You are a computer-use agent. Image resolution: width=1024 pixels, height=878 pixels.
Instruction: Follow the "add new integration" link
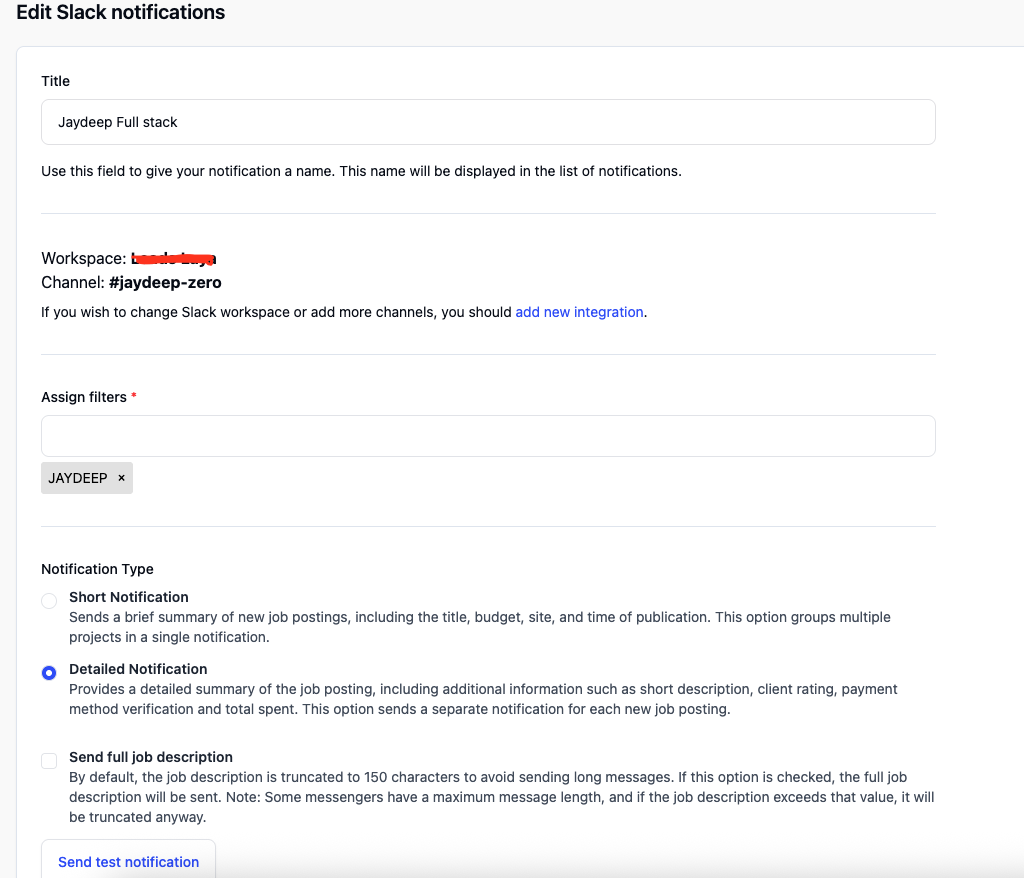pyautogui.click(x=579, y=312)
